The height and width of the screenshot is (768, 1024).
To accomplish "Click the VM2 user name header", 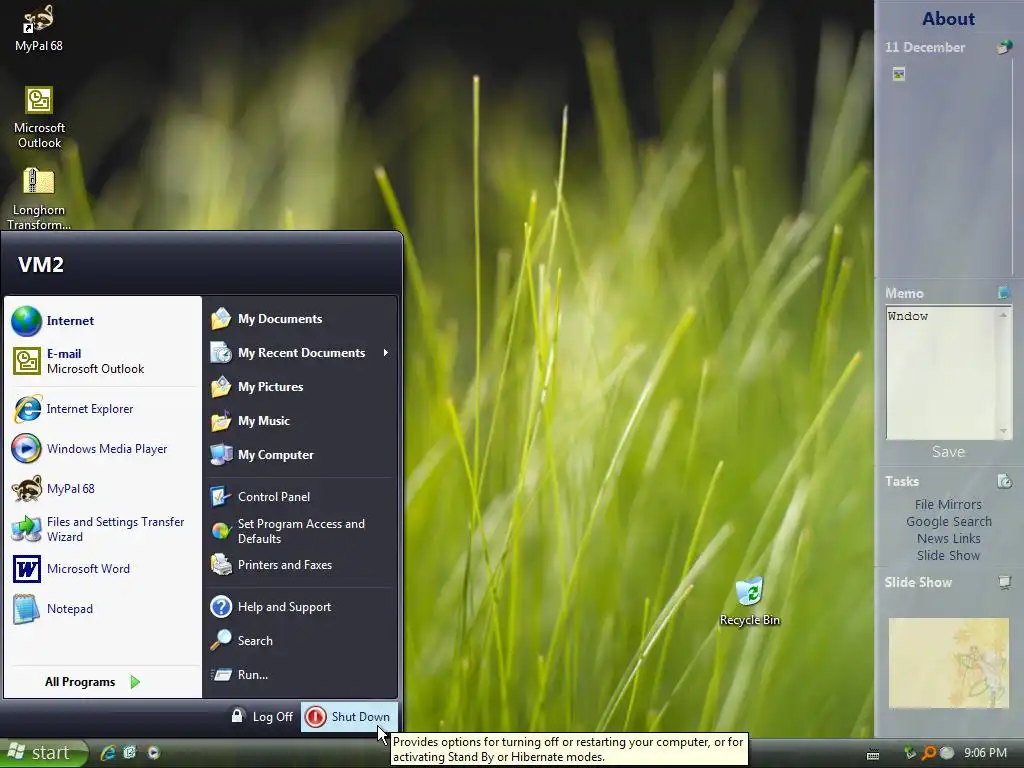I will coord(40,264).
